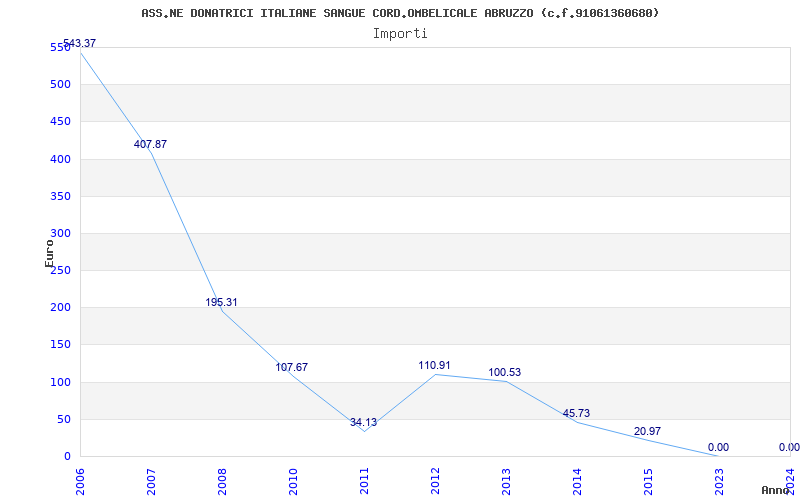Click the 2006 year label on x-axis
The width and height of the screenshot is (800, 500).
tap(80, 481)
